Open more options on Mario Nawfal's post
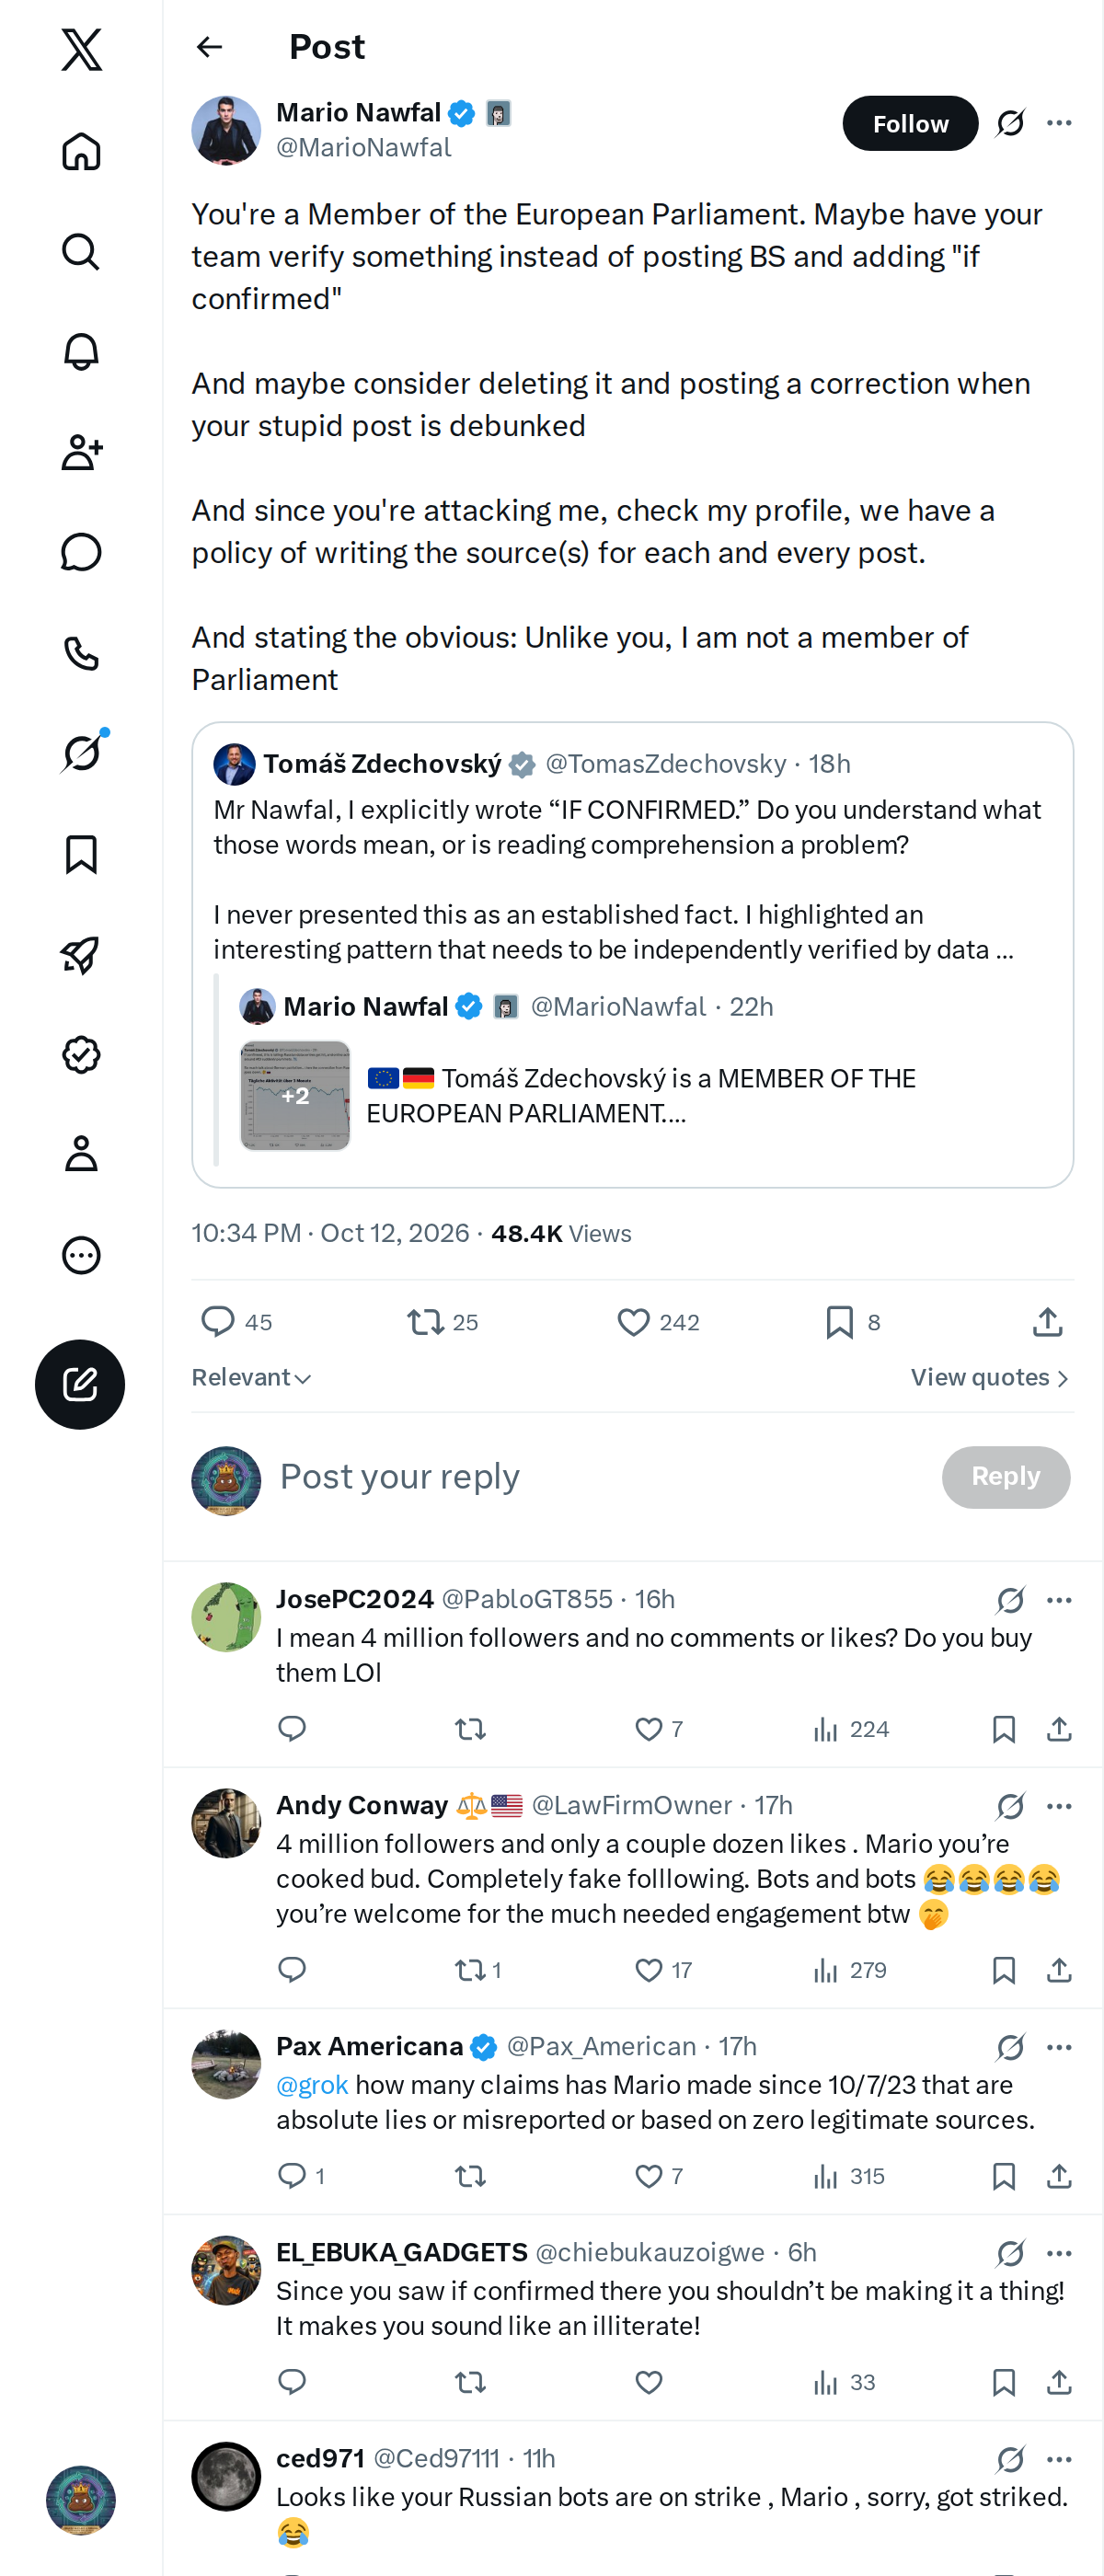Screen dimensions: 1104x2576 (x=1059, y=123)
